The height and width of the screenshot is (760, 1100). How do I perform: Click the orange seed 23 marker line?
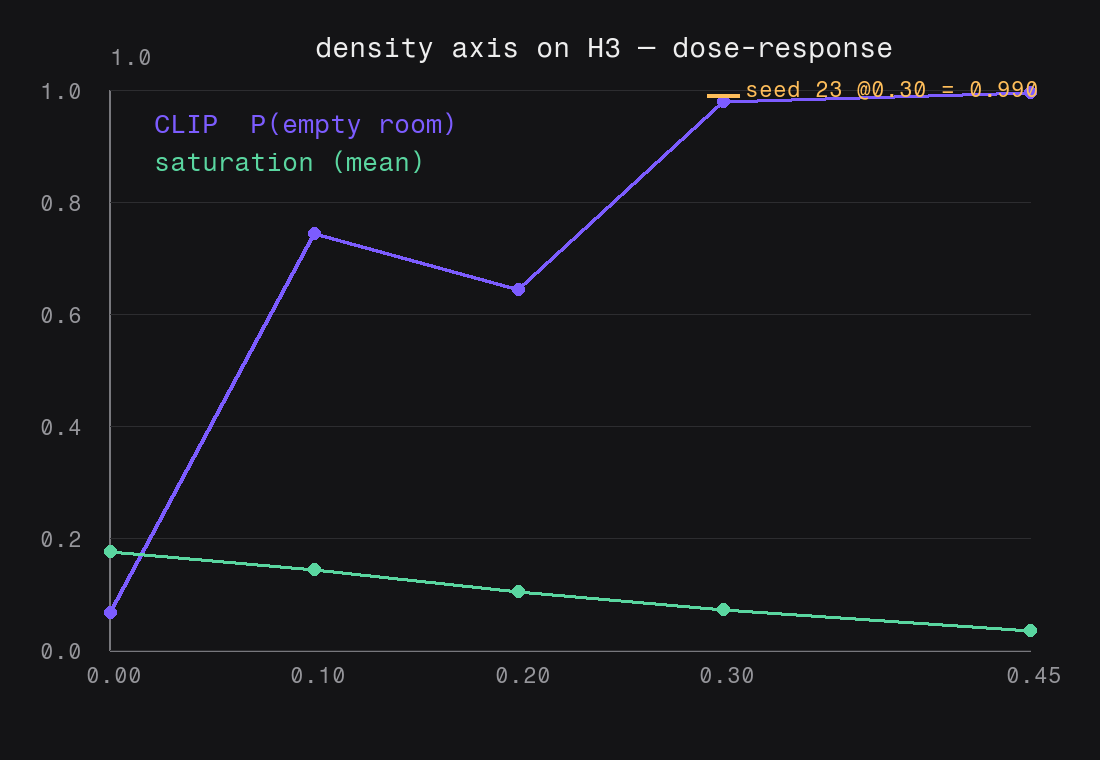point(723,96)
